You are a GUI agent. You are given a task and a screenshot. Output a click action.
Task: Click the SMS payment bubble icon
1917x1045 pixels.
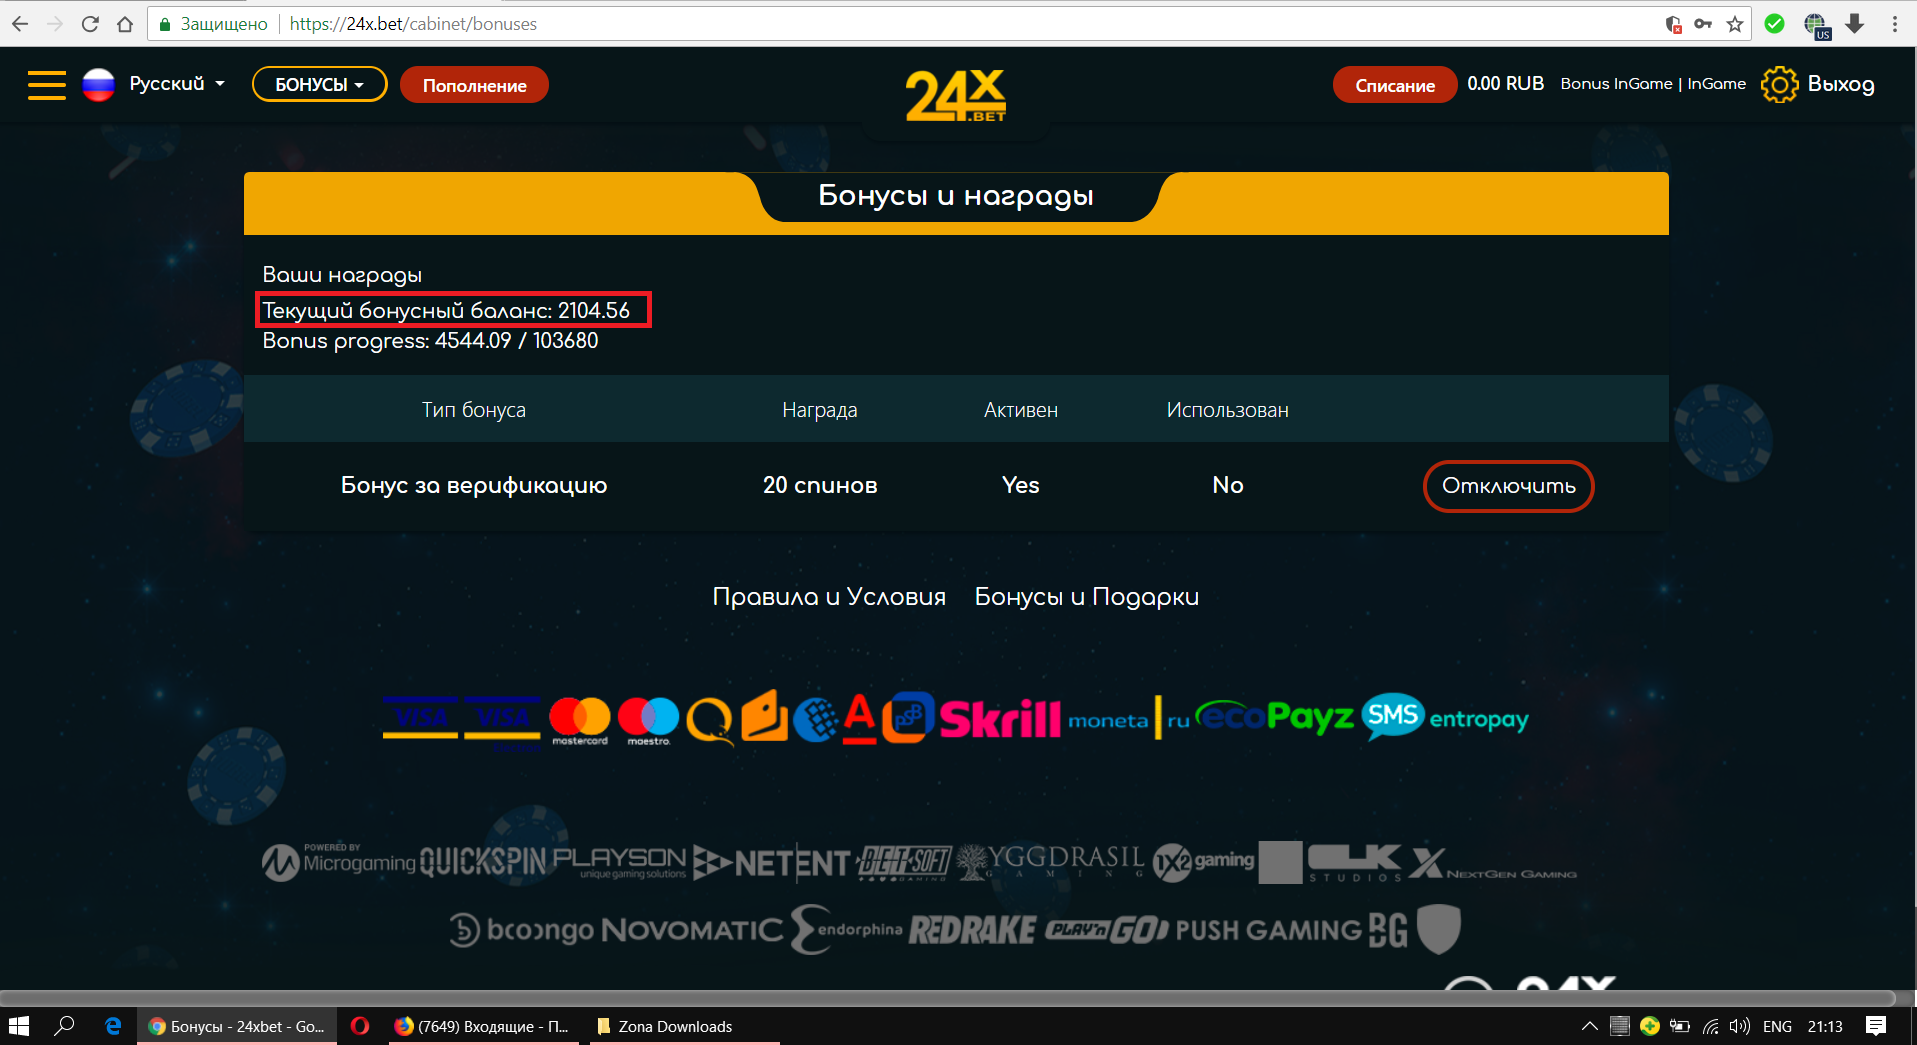tap(1392, 716)
